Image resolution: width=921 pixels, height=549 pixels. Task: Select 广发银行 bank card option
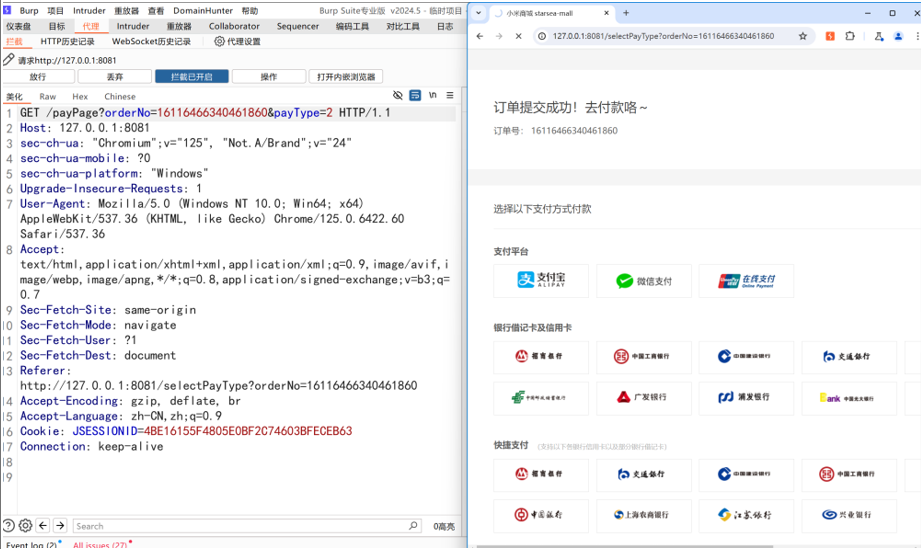[x=644, y=398]
